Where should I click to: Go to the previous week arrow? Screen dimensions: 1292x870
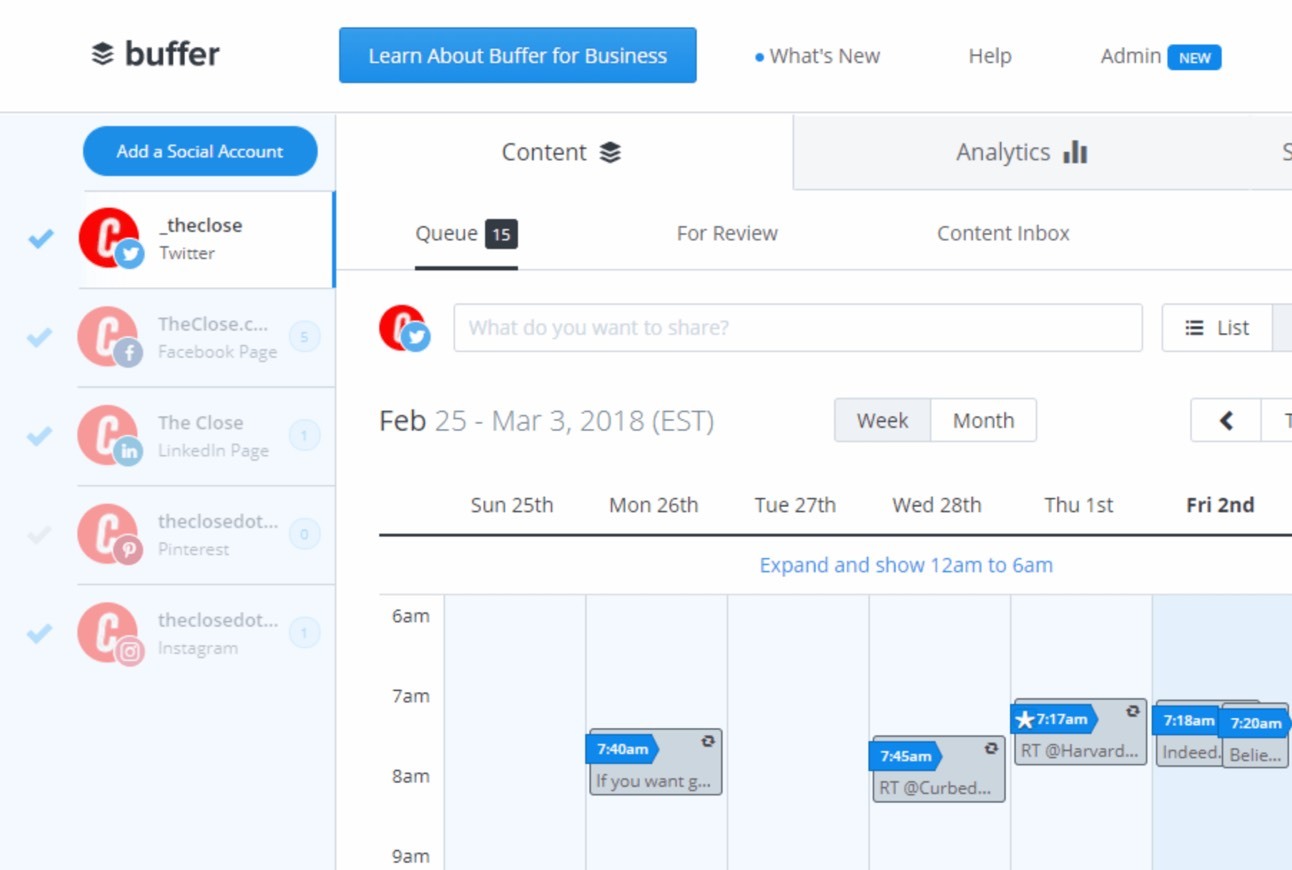point(1226,421)
